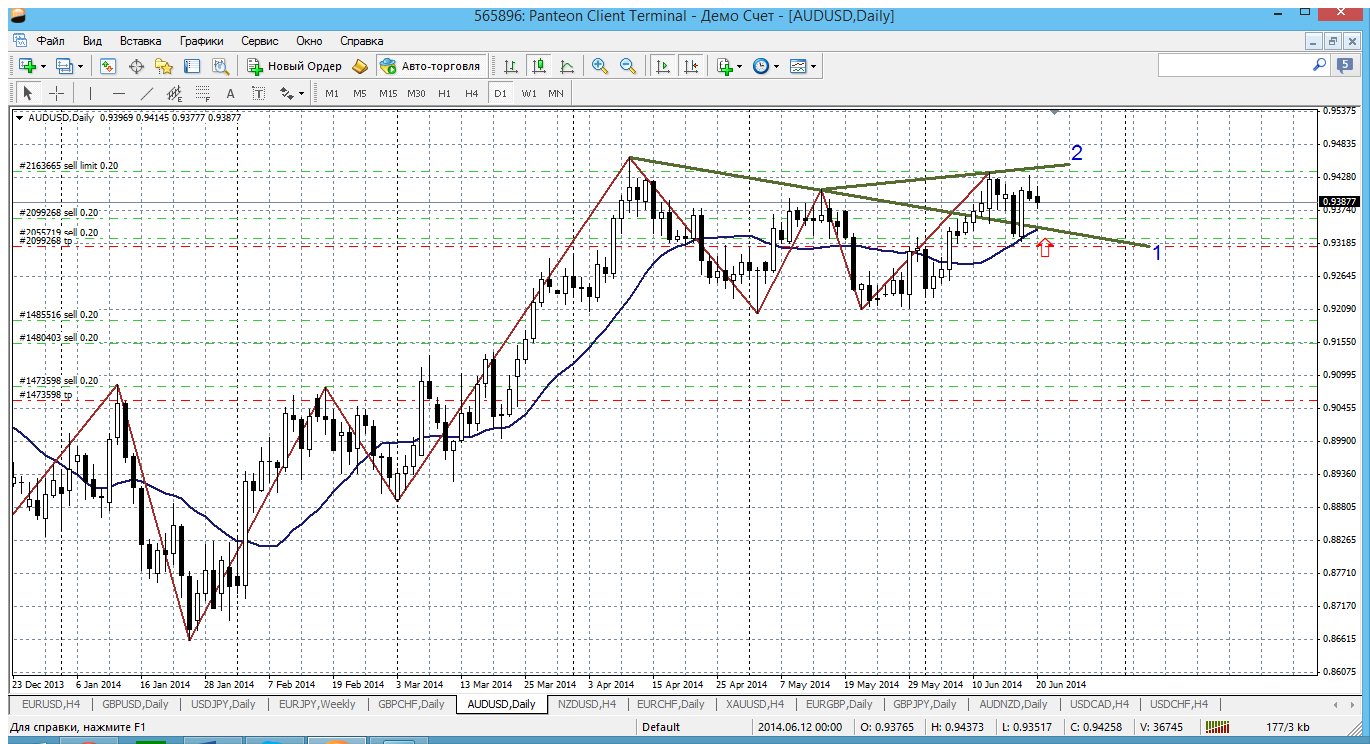Expand the Templates dropdown arrow
This screenshot has width=1370, height=744.
(814, 66)
